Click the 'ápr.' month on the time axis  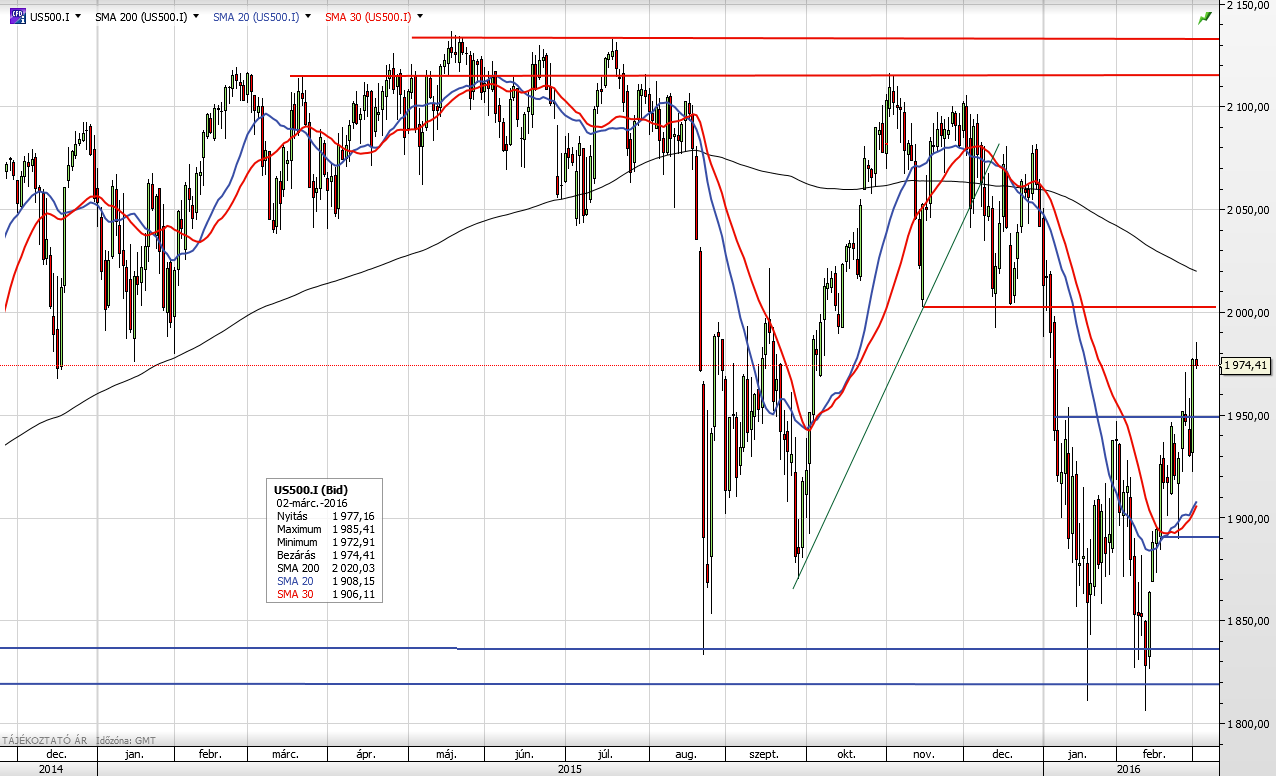click(366, 753)
